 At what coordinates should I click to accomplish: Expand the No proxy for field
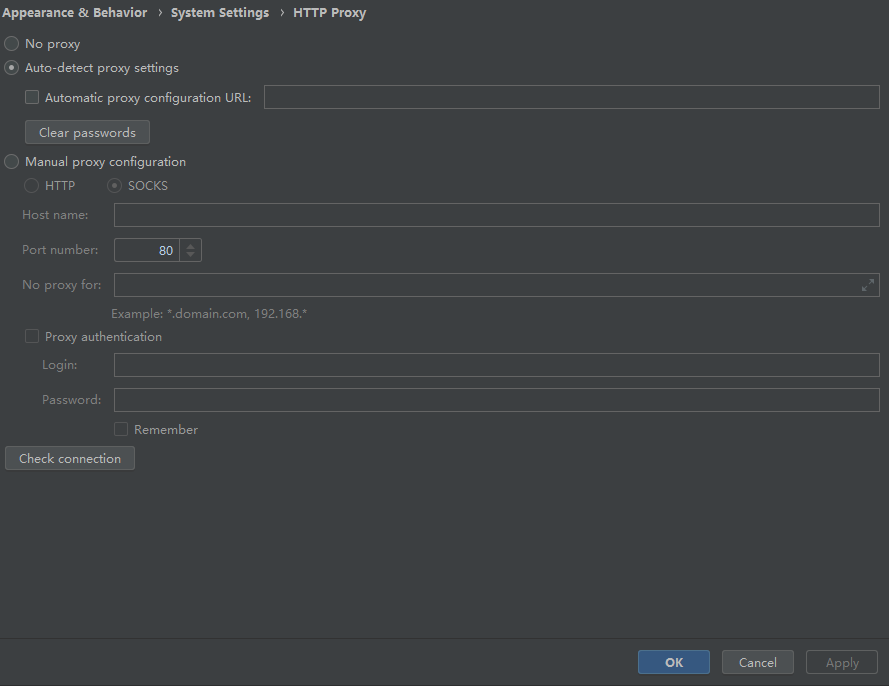click(x=867, y=285)
